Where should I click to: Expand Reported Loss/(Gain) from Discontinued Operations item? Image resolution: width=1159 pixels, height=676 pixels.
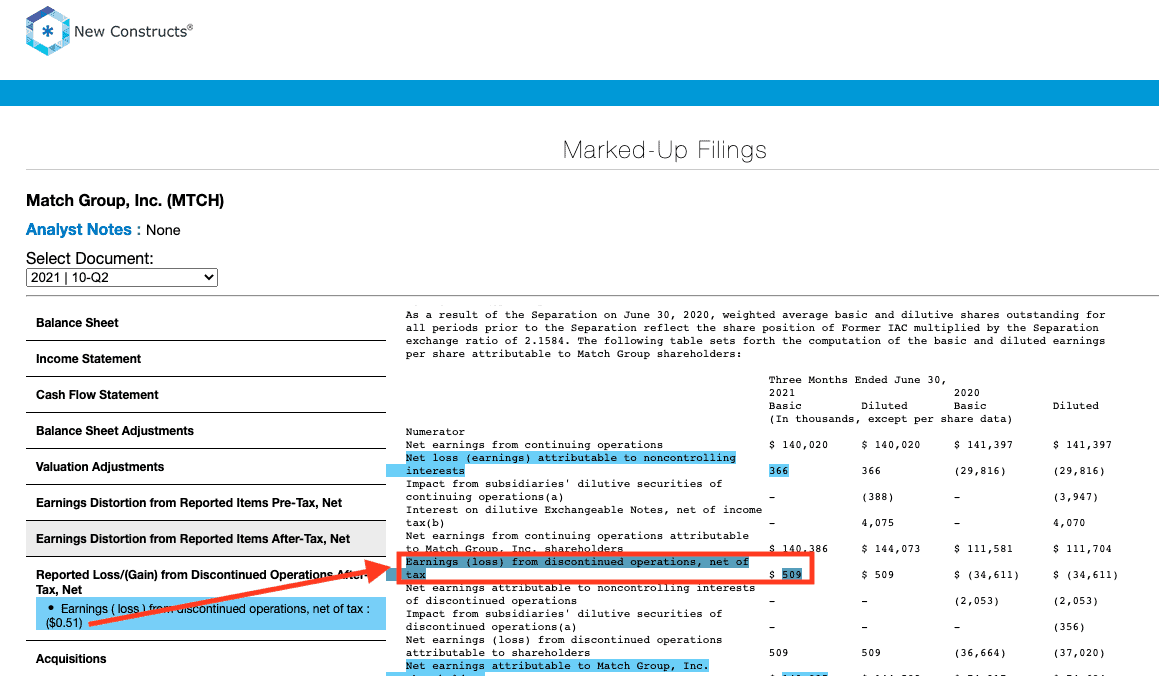click(200, 582)
